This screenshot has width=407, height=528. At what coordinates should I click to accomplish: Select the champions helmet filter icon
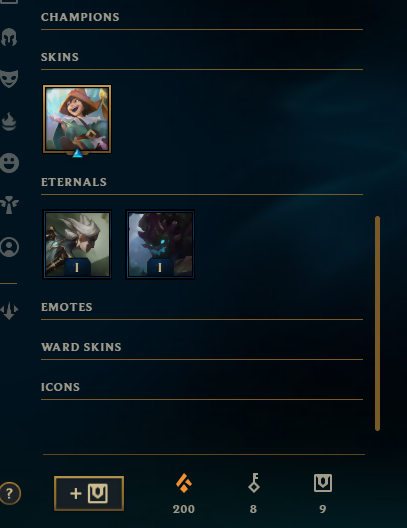pyautogui.click(x=9, y=37)
